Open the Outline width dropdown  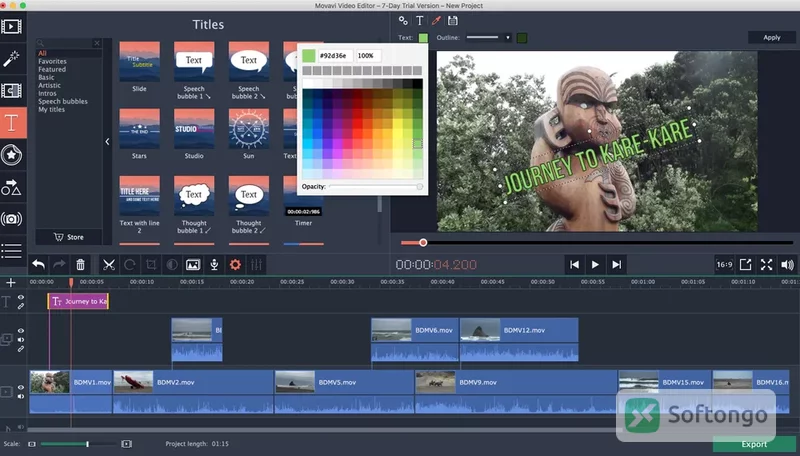point(507,37)
